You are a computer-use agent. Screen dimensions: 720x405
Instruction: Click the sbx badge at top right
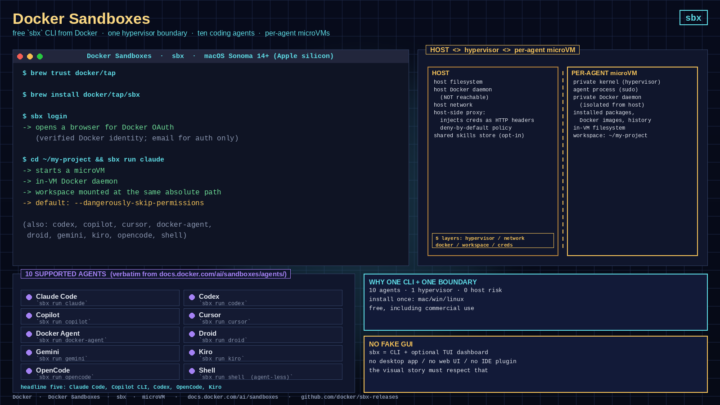coord(693,18)
